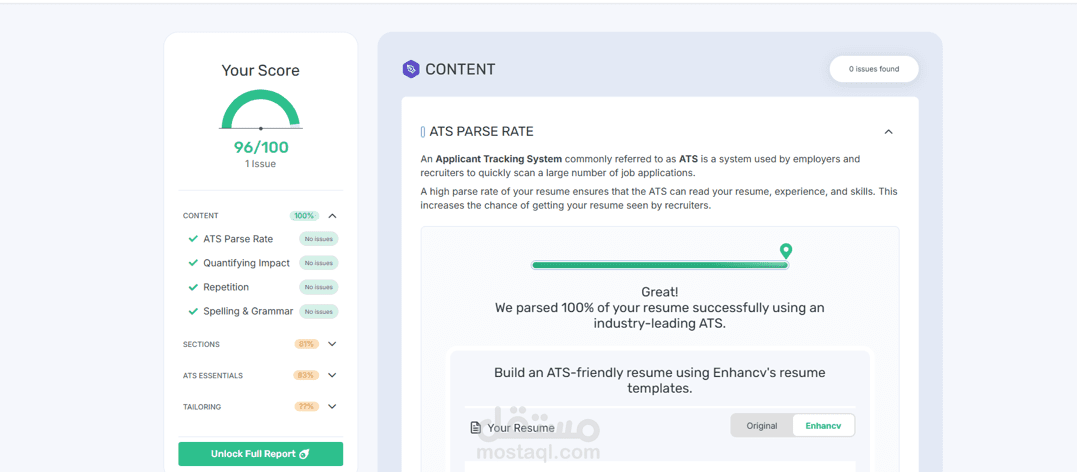The image size is (1077, 472).
Task: Click the green location pin marker
Action: tap(786, 250)
